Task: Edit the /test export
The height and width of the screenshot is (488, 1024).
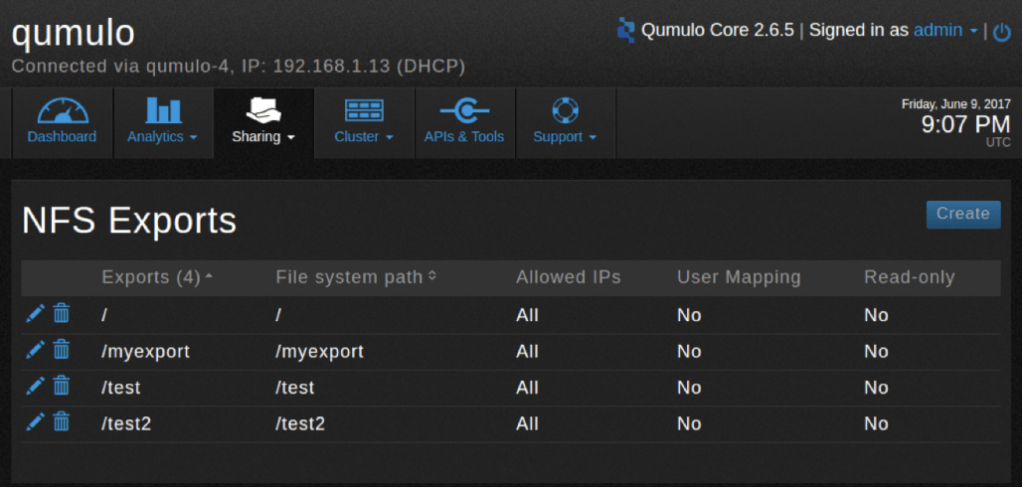Action: 35,386
